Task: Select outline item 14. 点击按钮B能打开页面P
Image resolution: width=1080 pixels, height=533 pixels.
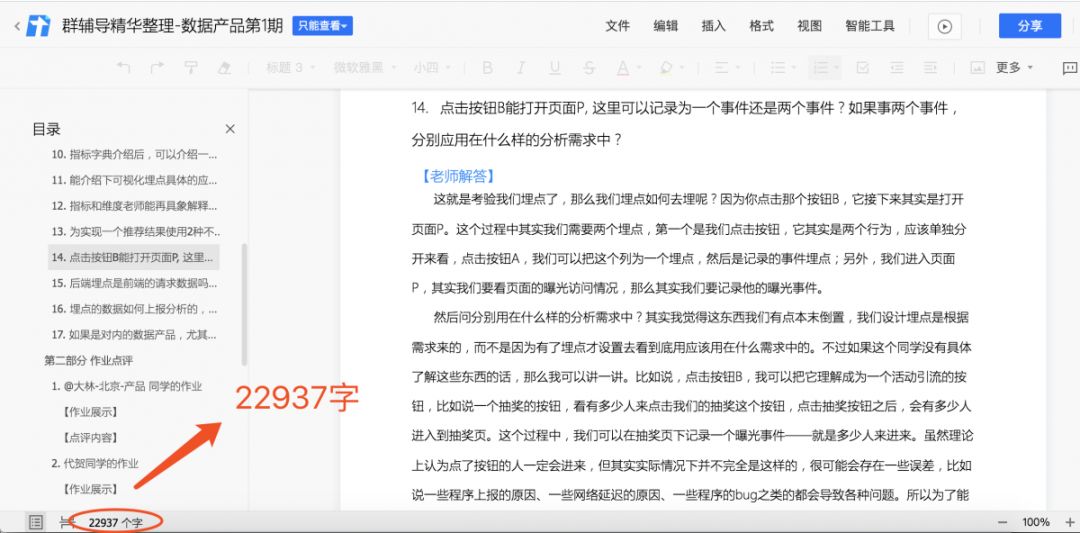Action: pos(134,257)
